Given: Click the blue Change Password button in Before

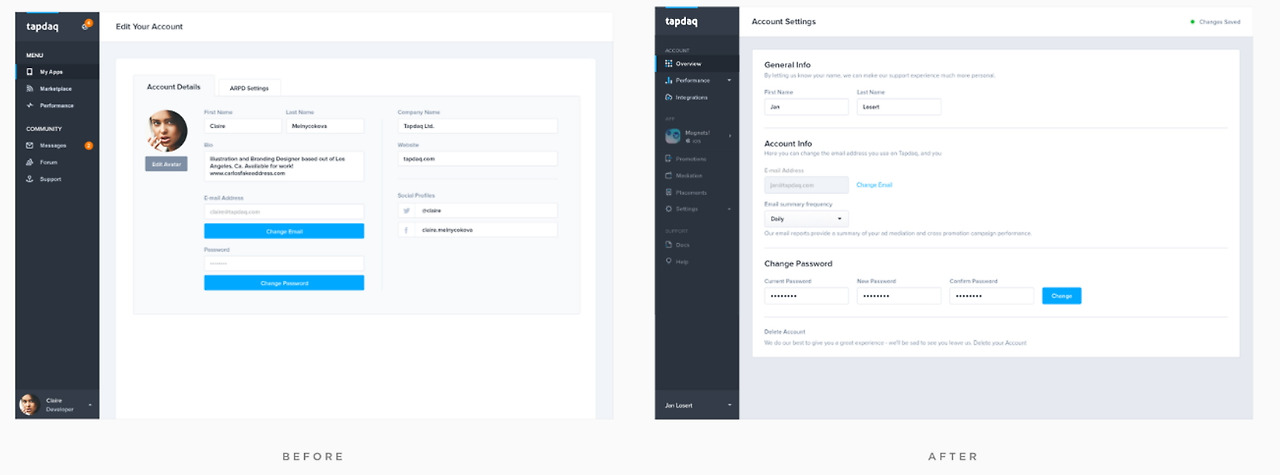Looking at the screenshot, I should click(284, 283).
